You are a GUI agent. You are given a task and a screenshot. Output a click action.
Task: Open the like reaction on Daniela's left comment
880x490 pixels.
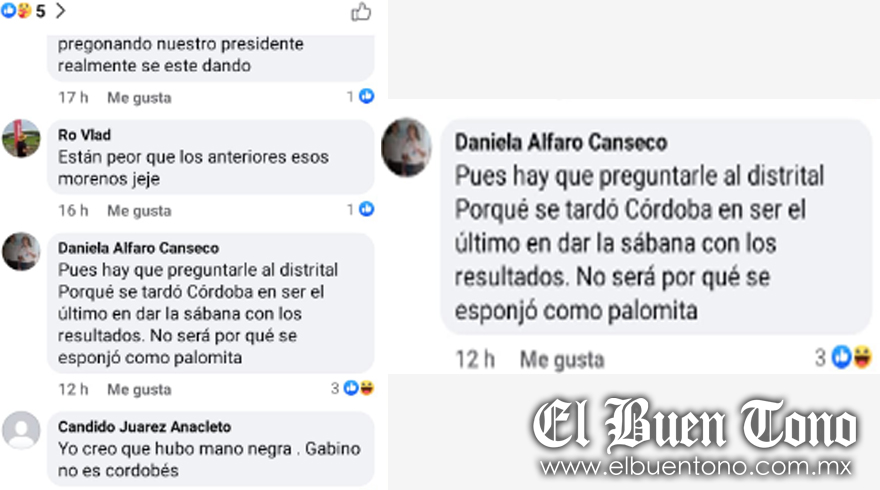click(x=351, y=388)
